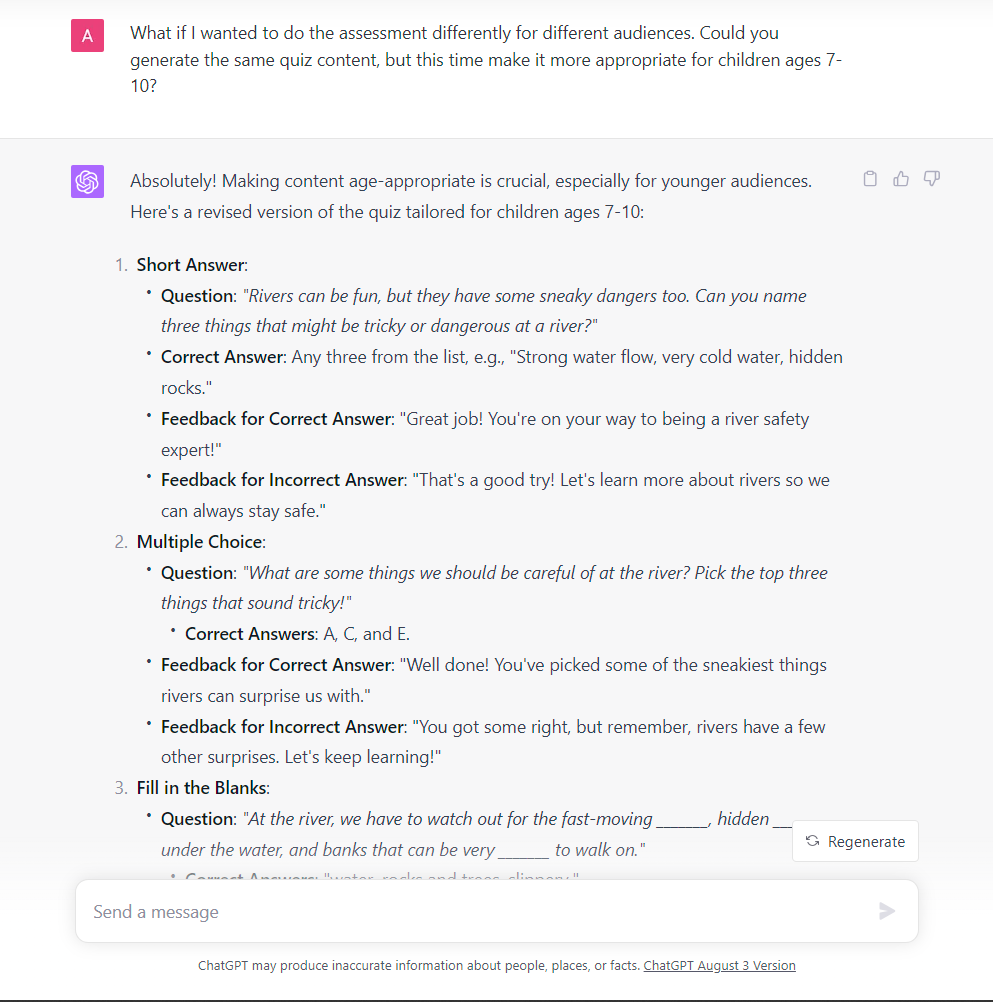
Task: Click the 'What are some things' question text
Action: tap(537, 573)
